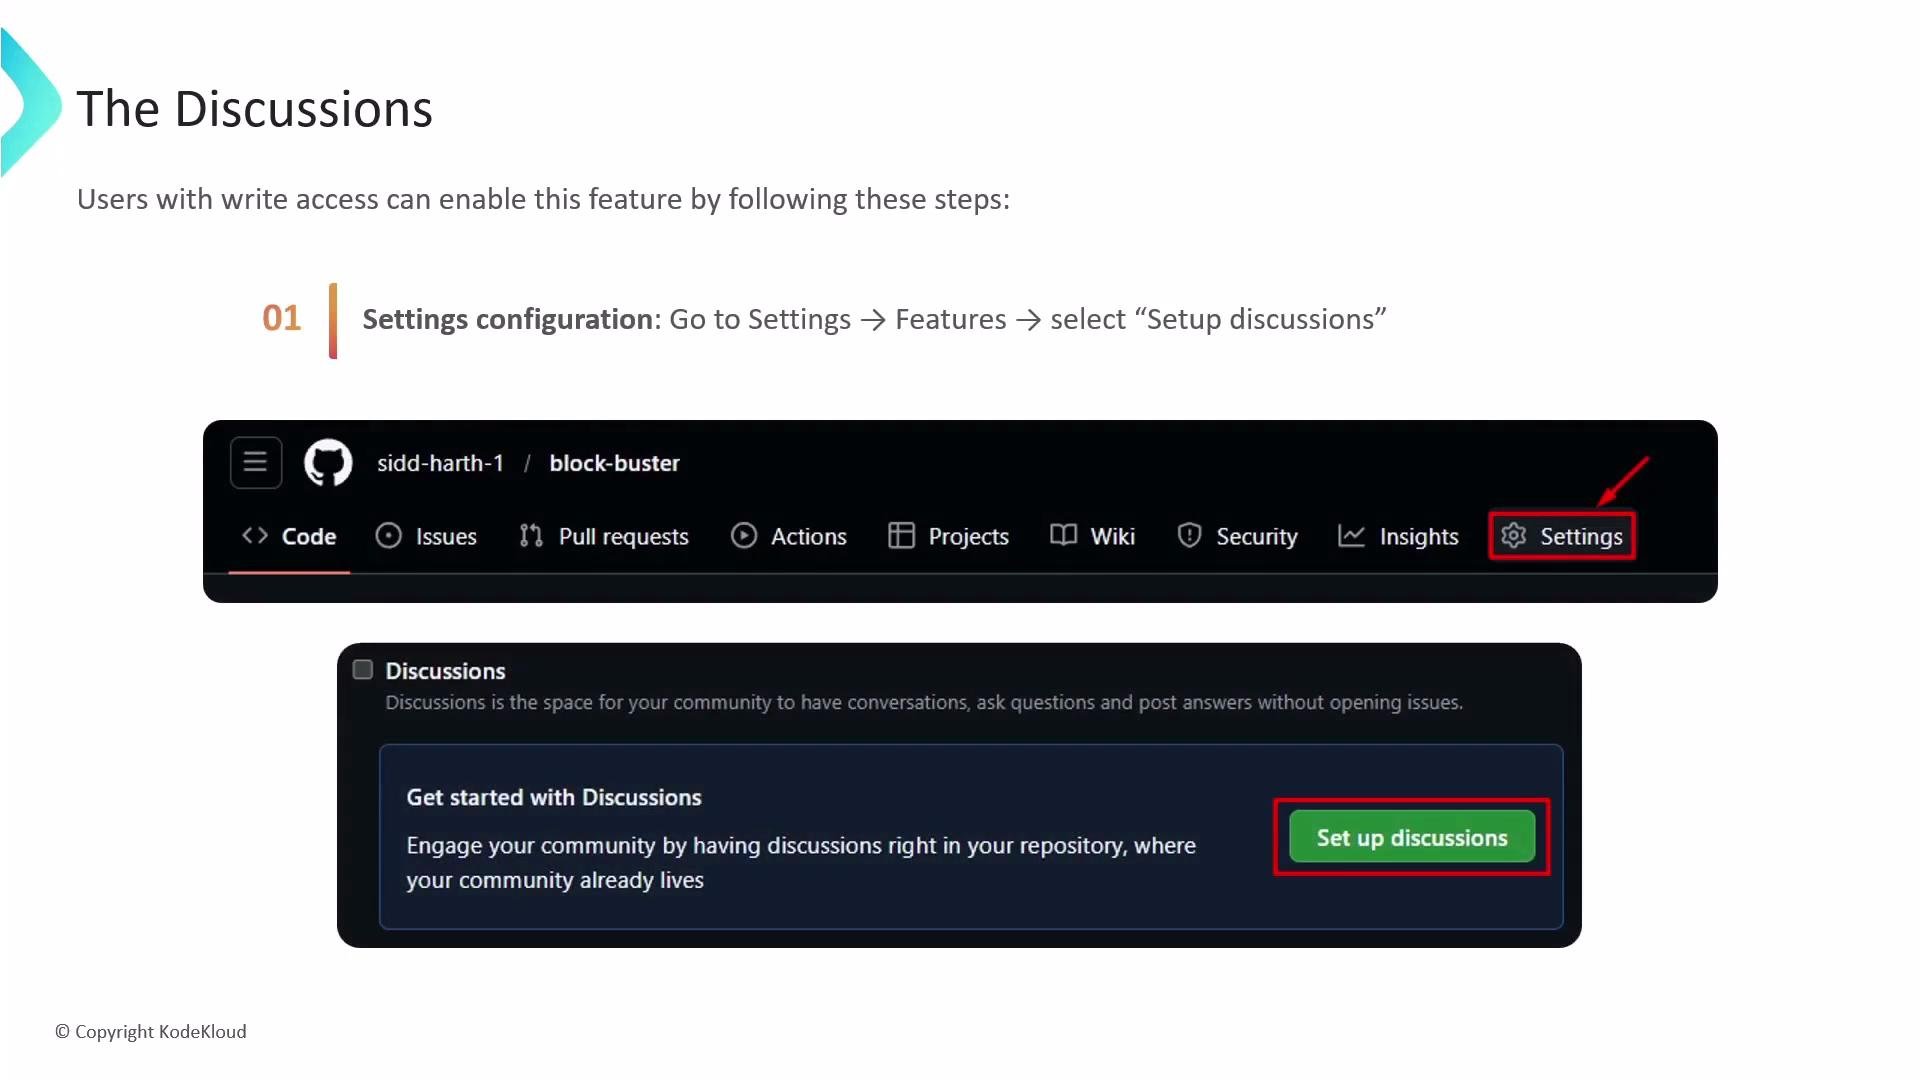This screenshot has width=1920, height=1080.
Task: Click the Code tab angle-brackets icon
Action: click(x=255, y=536)
